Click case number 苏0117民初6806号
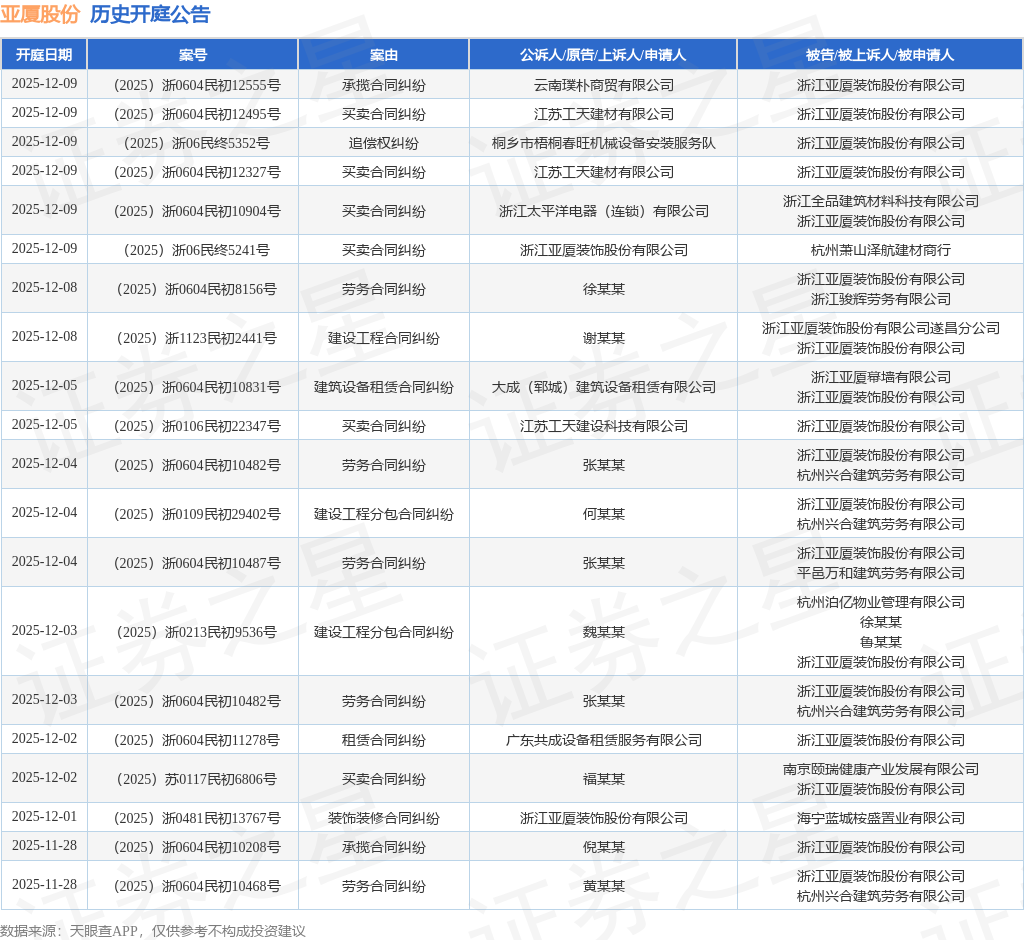Image resolution: width=1024 pixels, height=940 pixels. 197,779
